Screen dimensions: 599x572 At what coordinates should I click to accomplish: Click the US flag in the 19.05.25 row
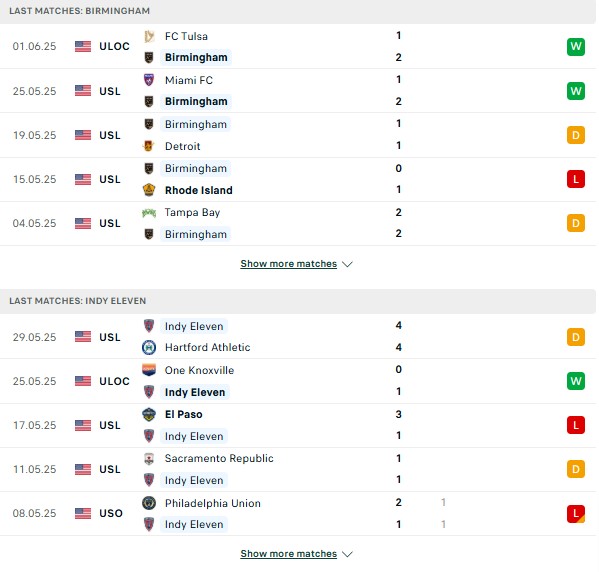coord(83,135)
